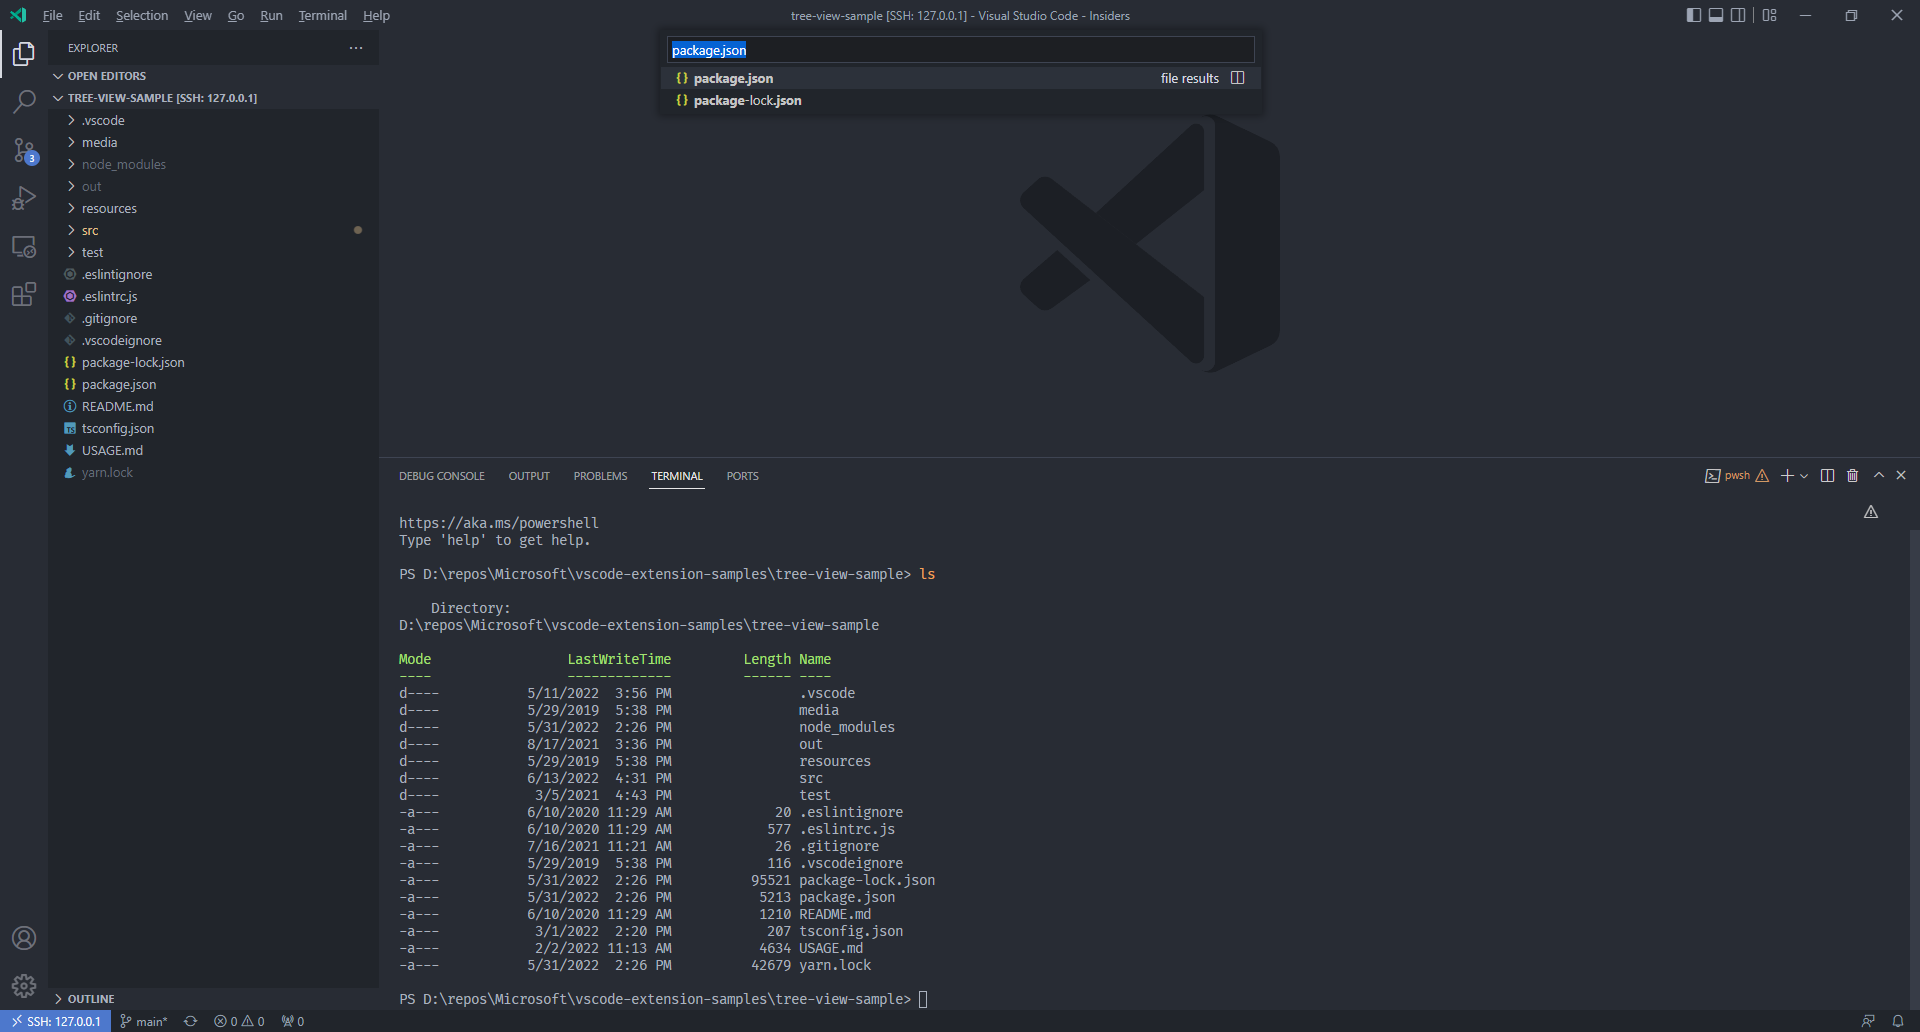The height and width of the screenshot is (1032, 1920).
Task: Open the Search view in sidebar
Action: [x=24, y=101]
